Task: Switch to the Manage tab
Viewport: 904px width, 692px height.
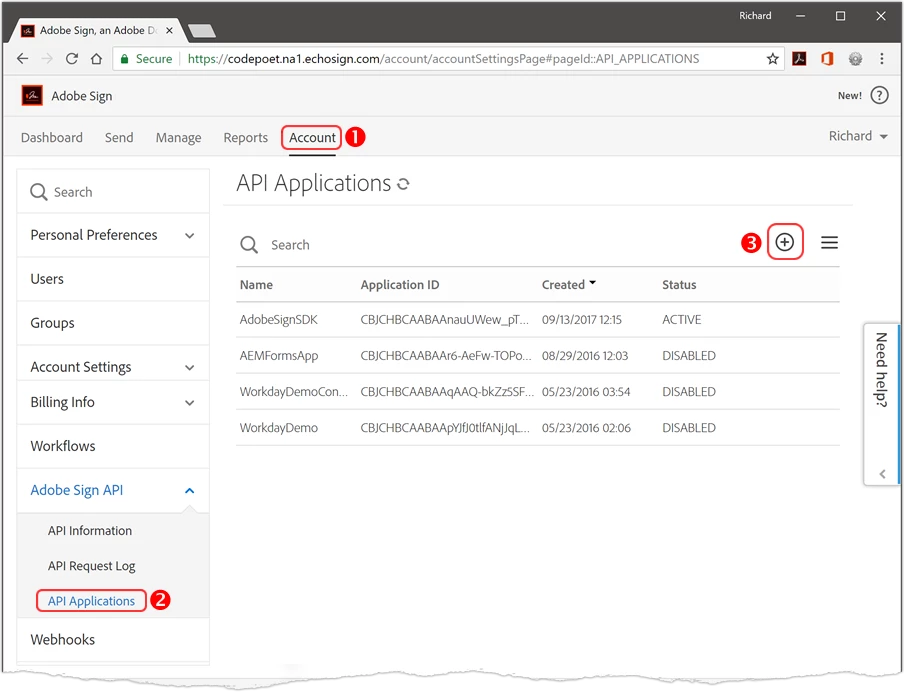Action: pos(179,138)
